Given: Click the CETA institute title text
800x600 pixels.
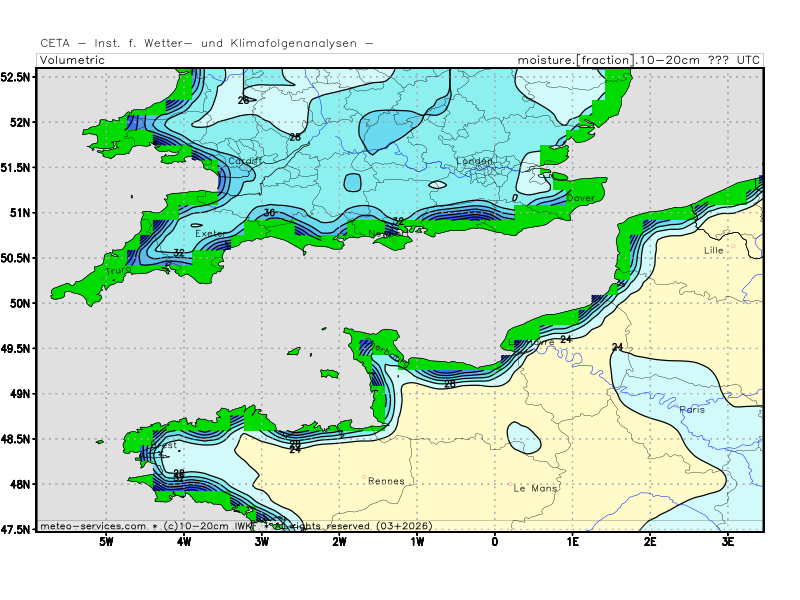Looking at the screenshot, I should point(207,43).
